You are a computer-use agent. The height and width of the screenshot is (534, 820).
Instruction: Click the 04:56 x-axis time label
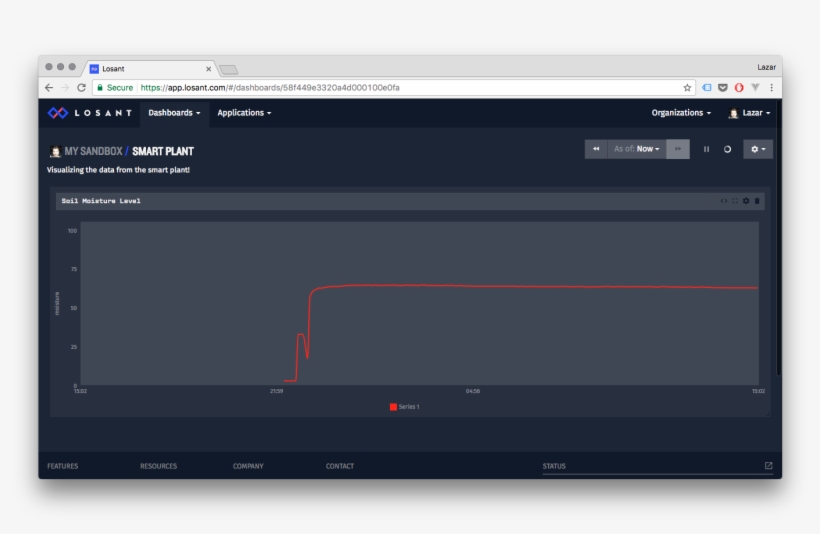click(x=473, y=391)
